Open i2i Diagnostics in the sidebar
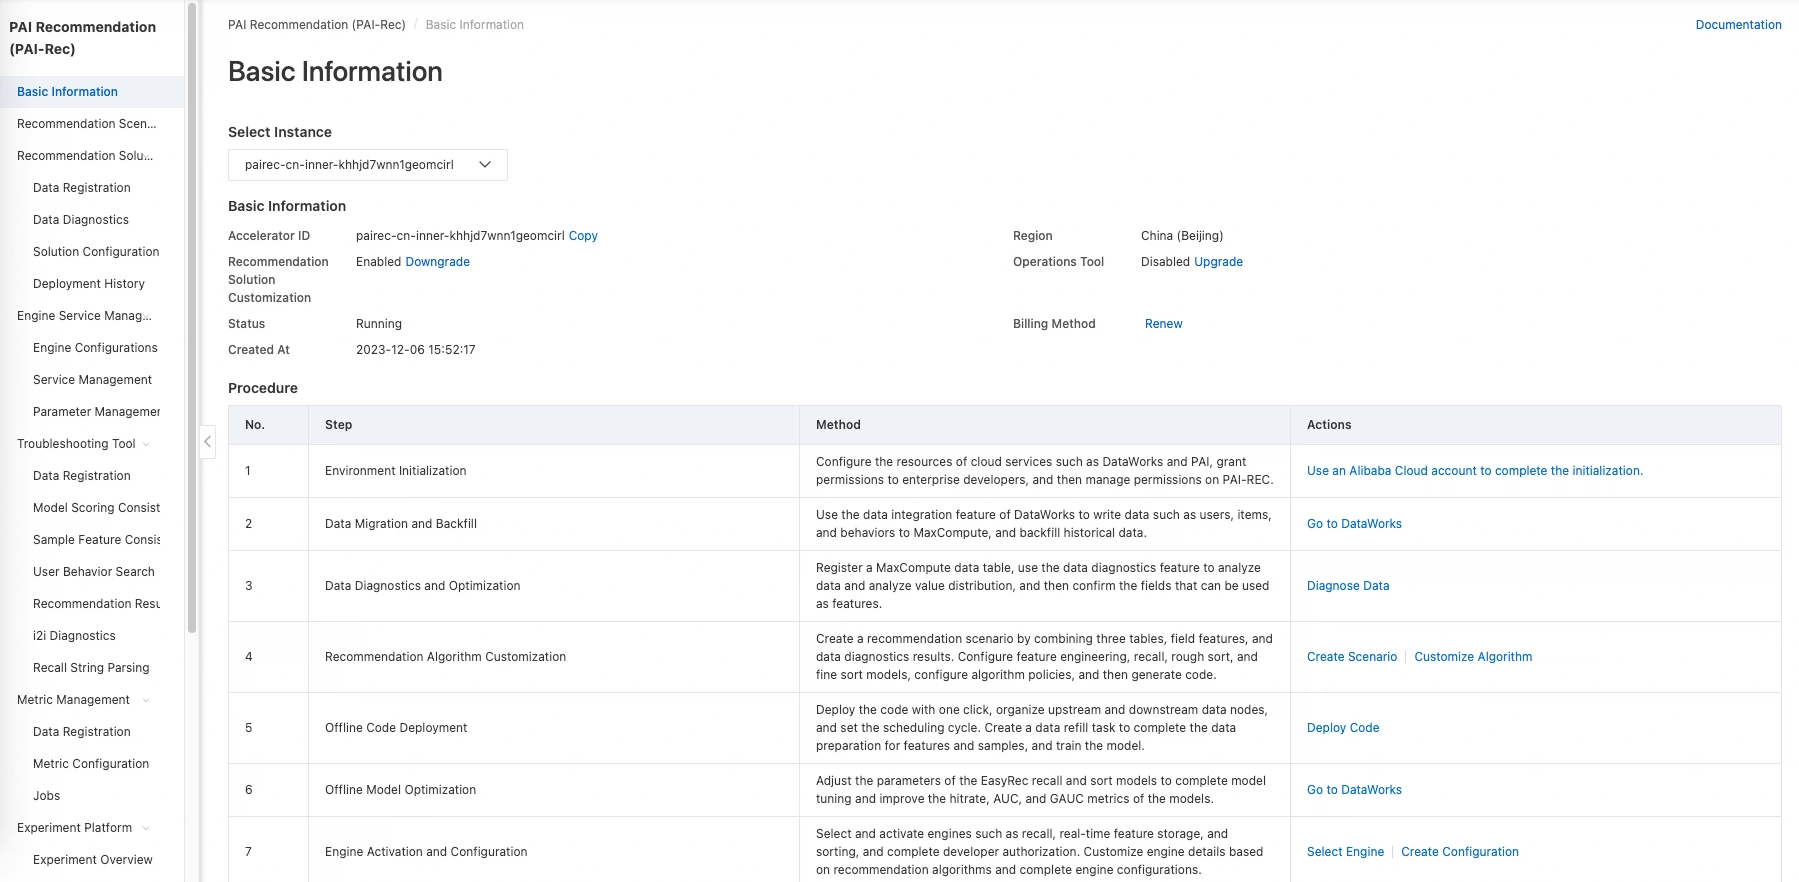 click(x=74, y=636)
